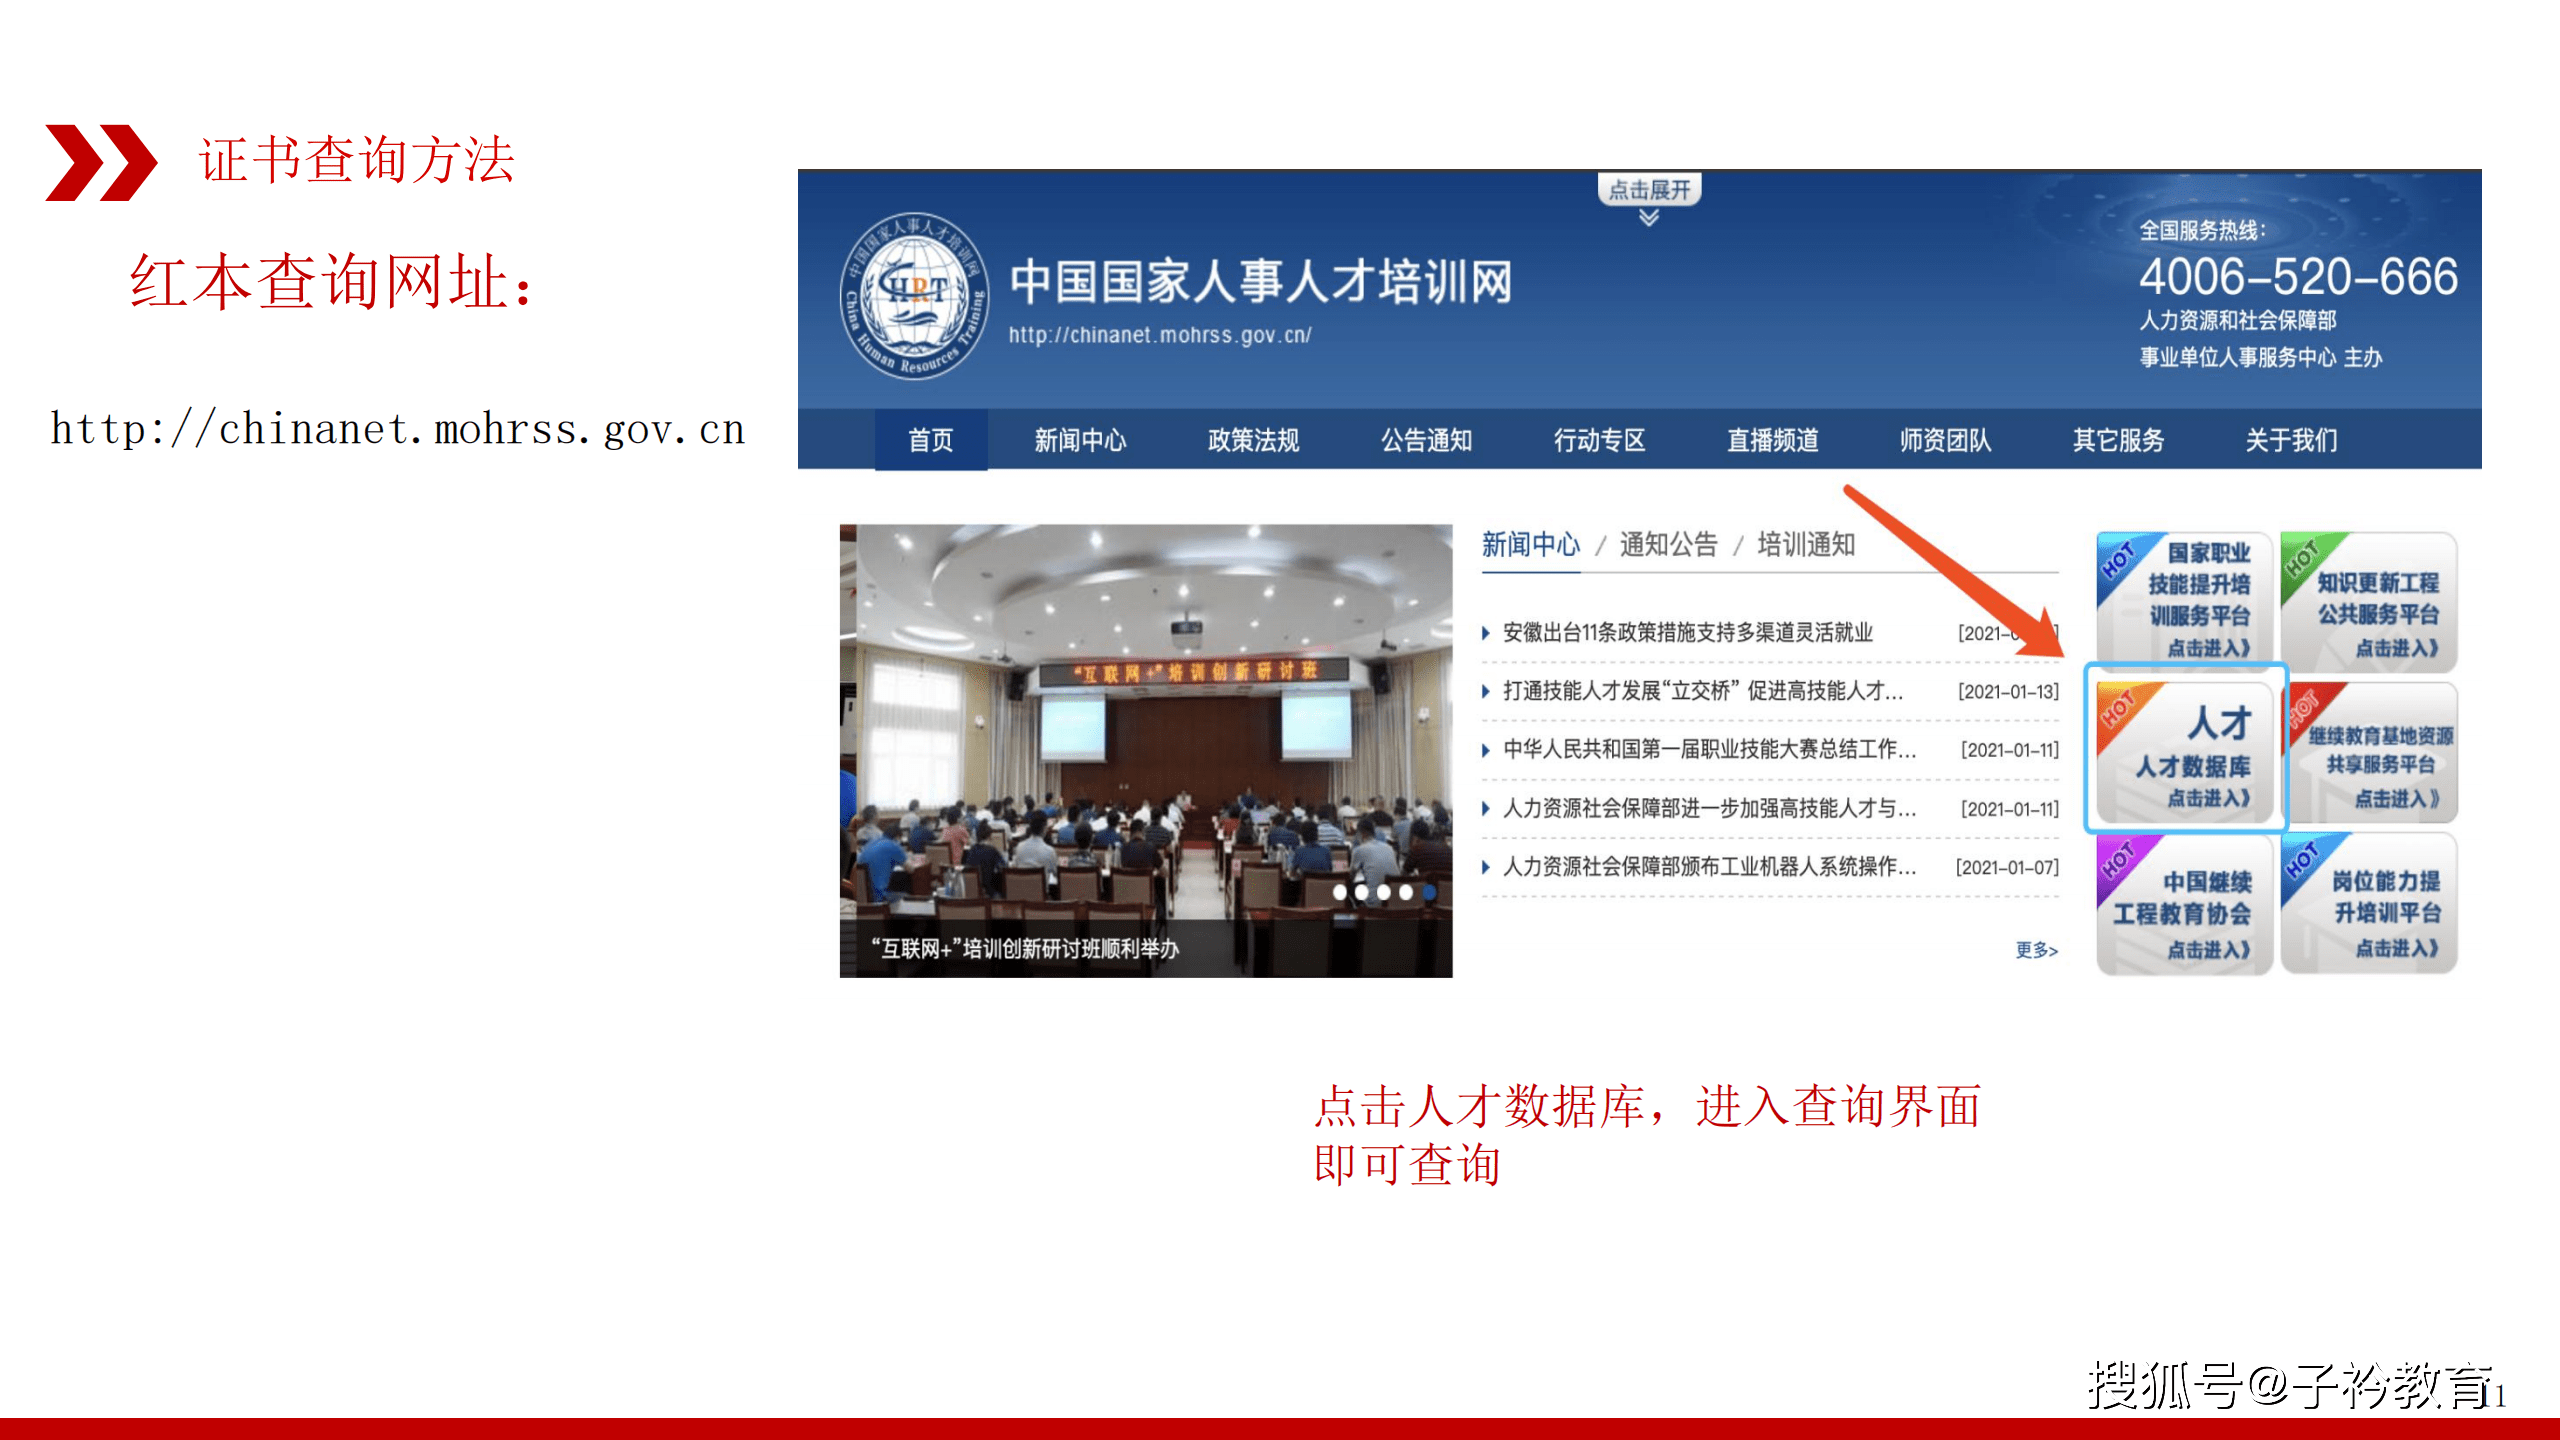The height and width of the screenshot is (1440, 2560).
Task: Open 新闻中心 in the navigation bar
Action: (1080, 440)
